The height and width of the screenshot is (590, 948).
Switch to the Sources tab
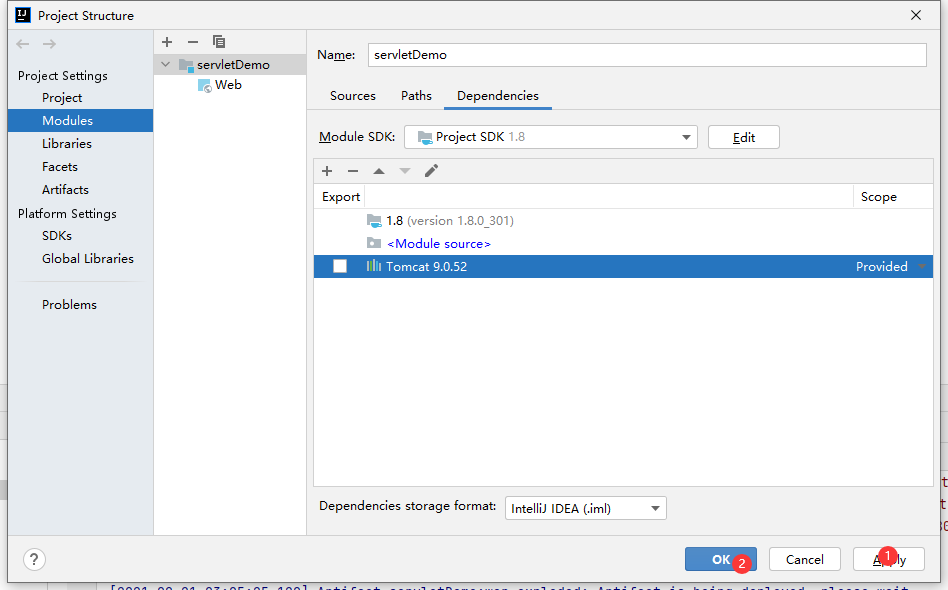point(352,96)
